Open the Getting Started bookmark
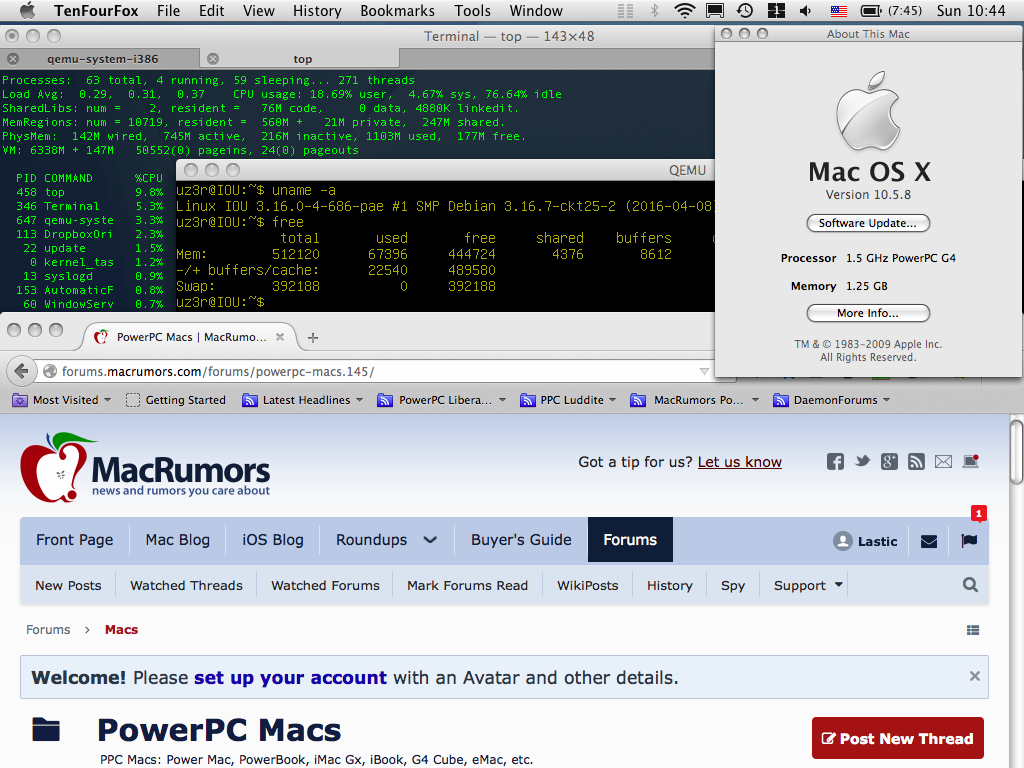 (x=176, y=400)
